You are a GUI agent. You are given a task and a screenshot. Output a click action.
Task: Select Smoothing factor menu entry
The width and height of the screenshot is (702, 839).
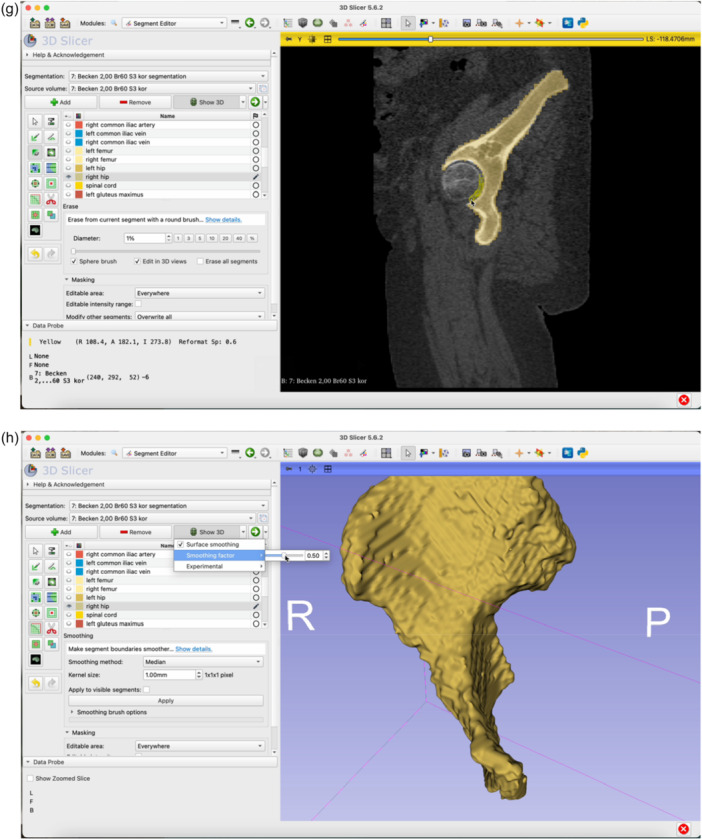pos(219,555)
